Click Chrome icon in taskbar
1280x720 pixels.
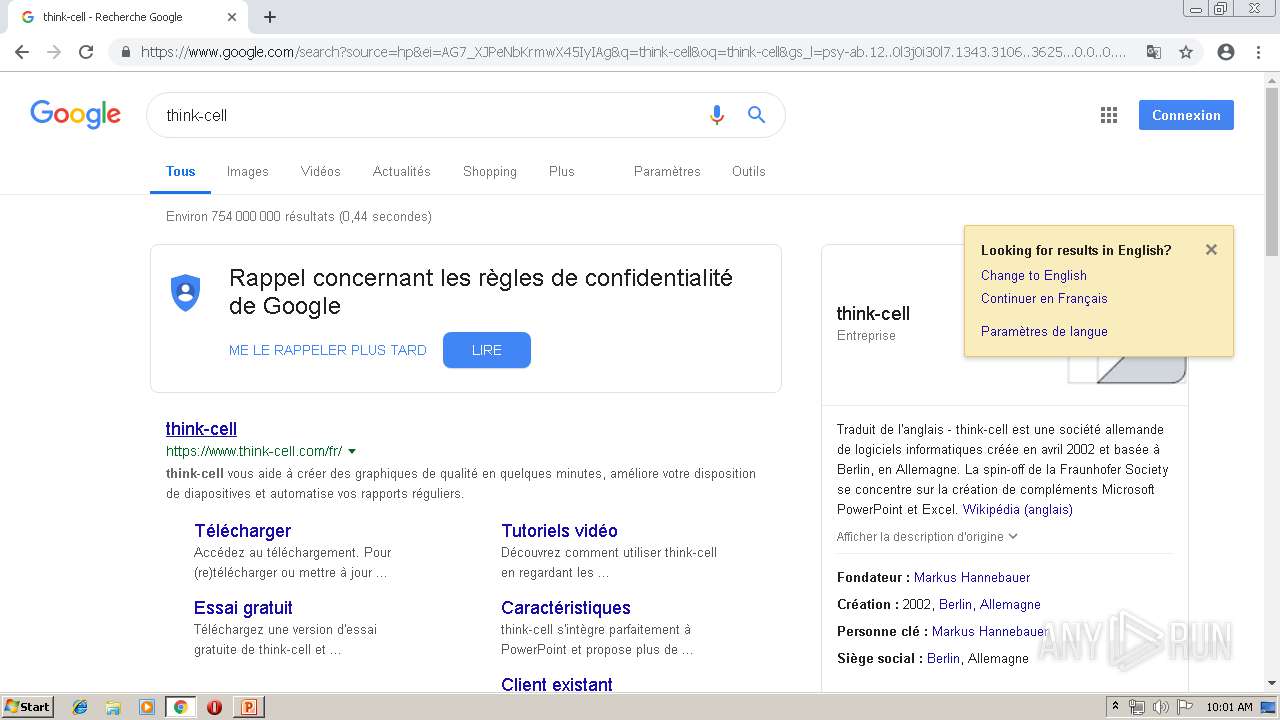point(180,707)
